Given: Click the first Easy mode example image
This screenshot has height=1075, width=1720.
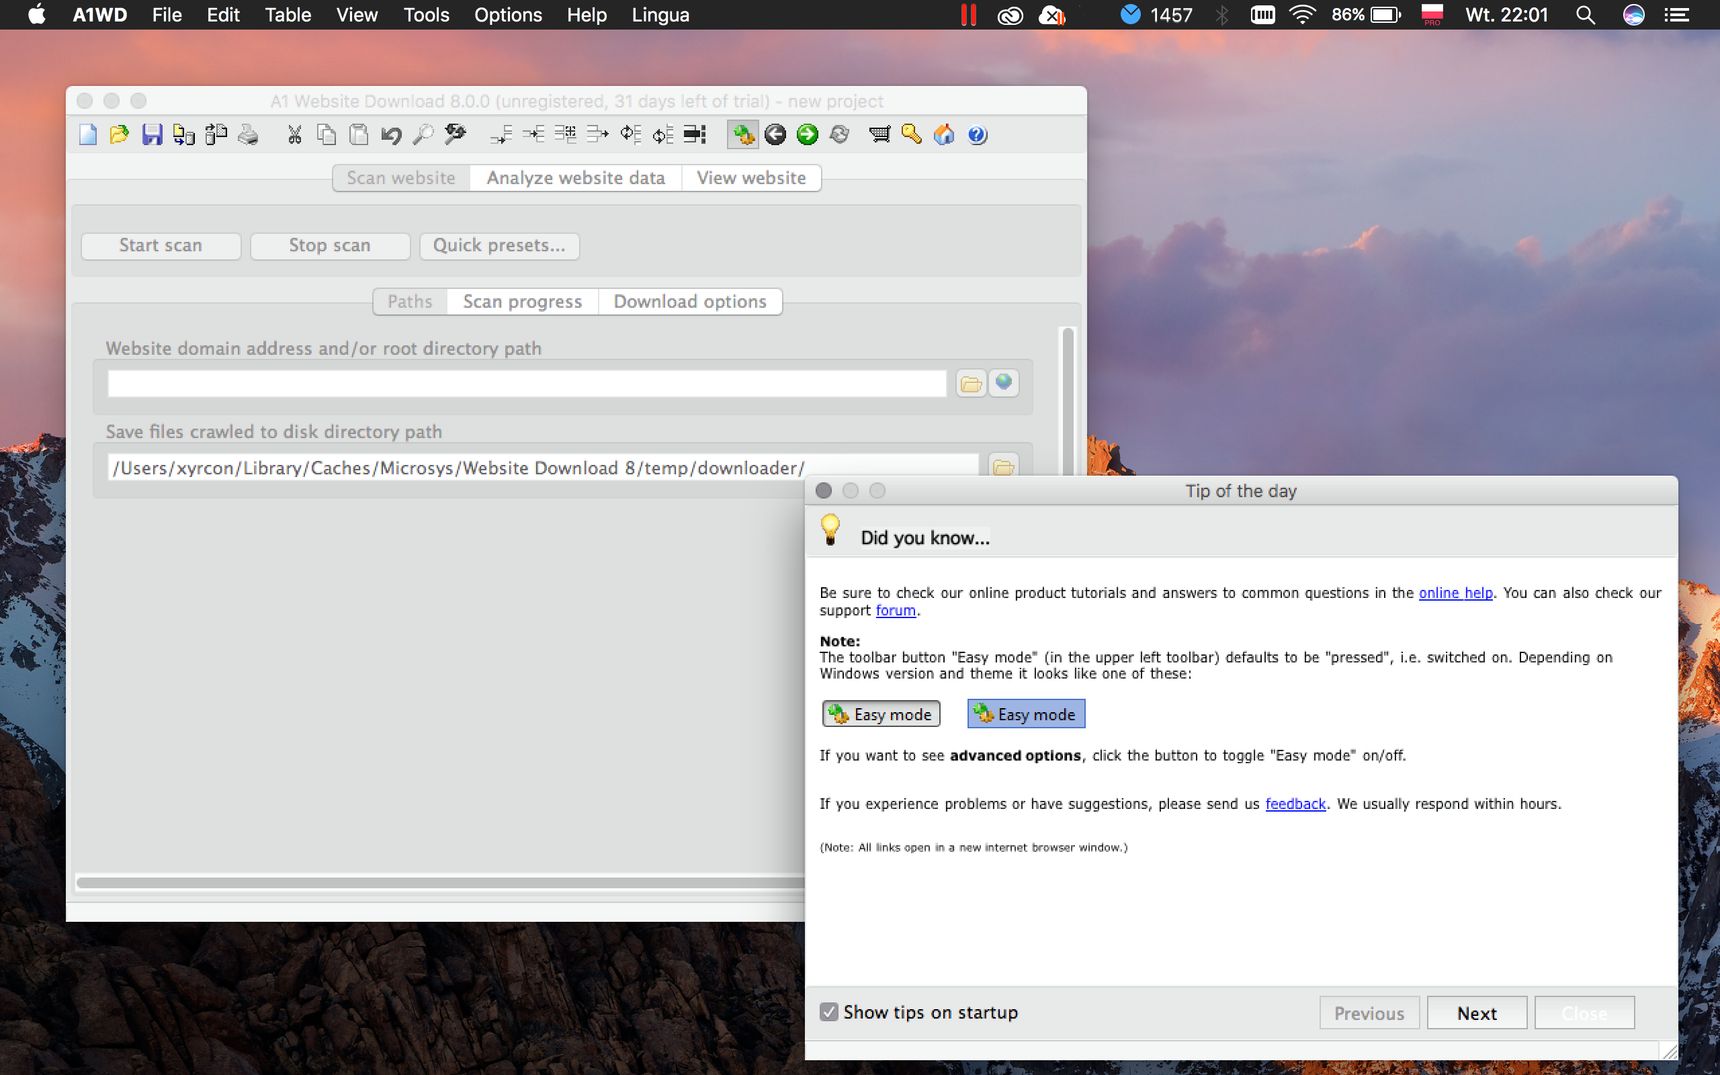Looking at the screenshot, I should pyautogui.click(x=881, y=714).
